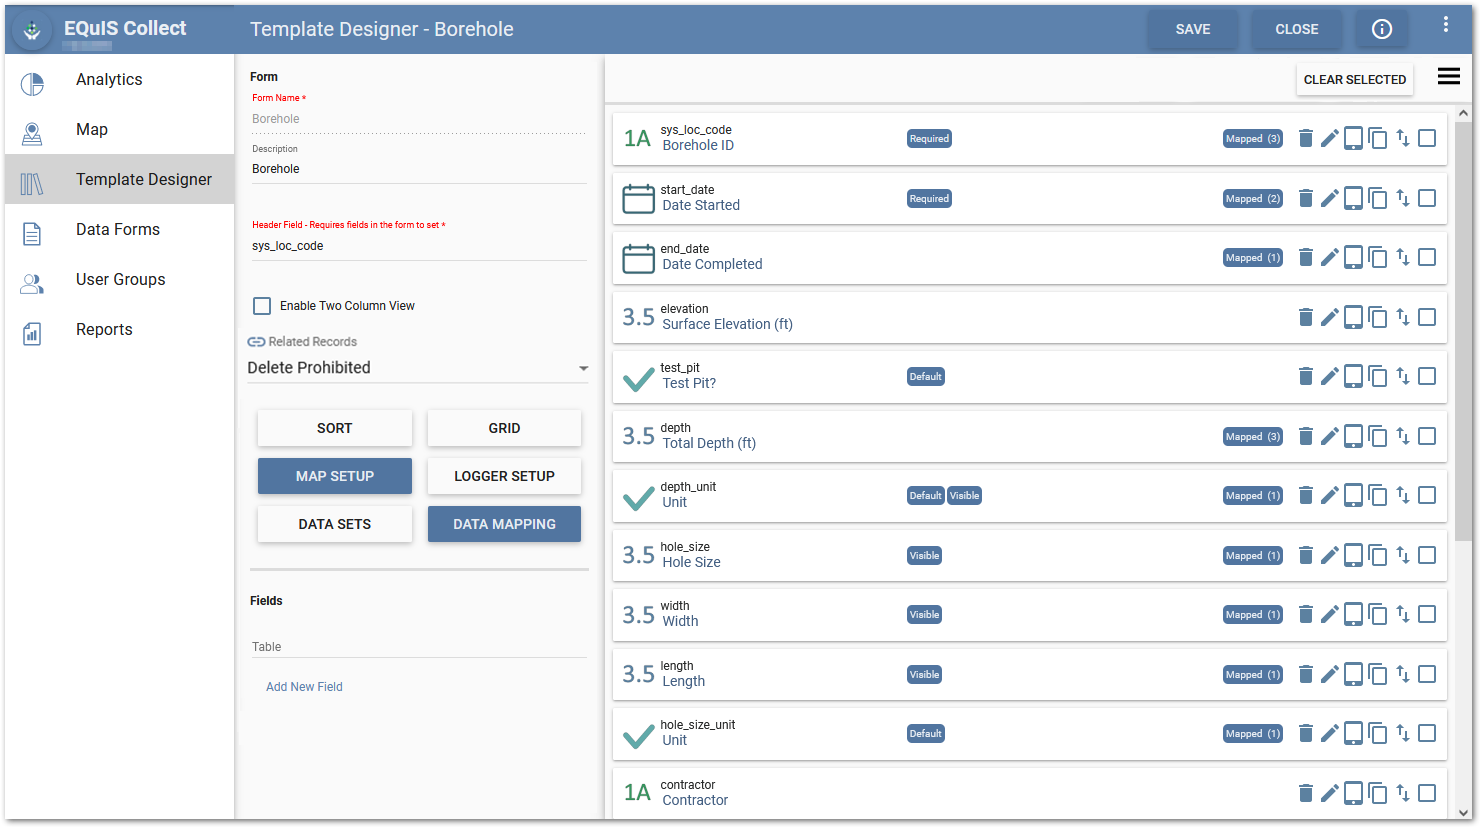Duplicate the elevation Surface Elevation field

click(x=1378, y=317)
